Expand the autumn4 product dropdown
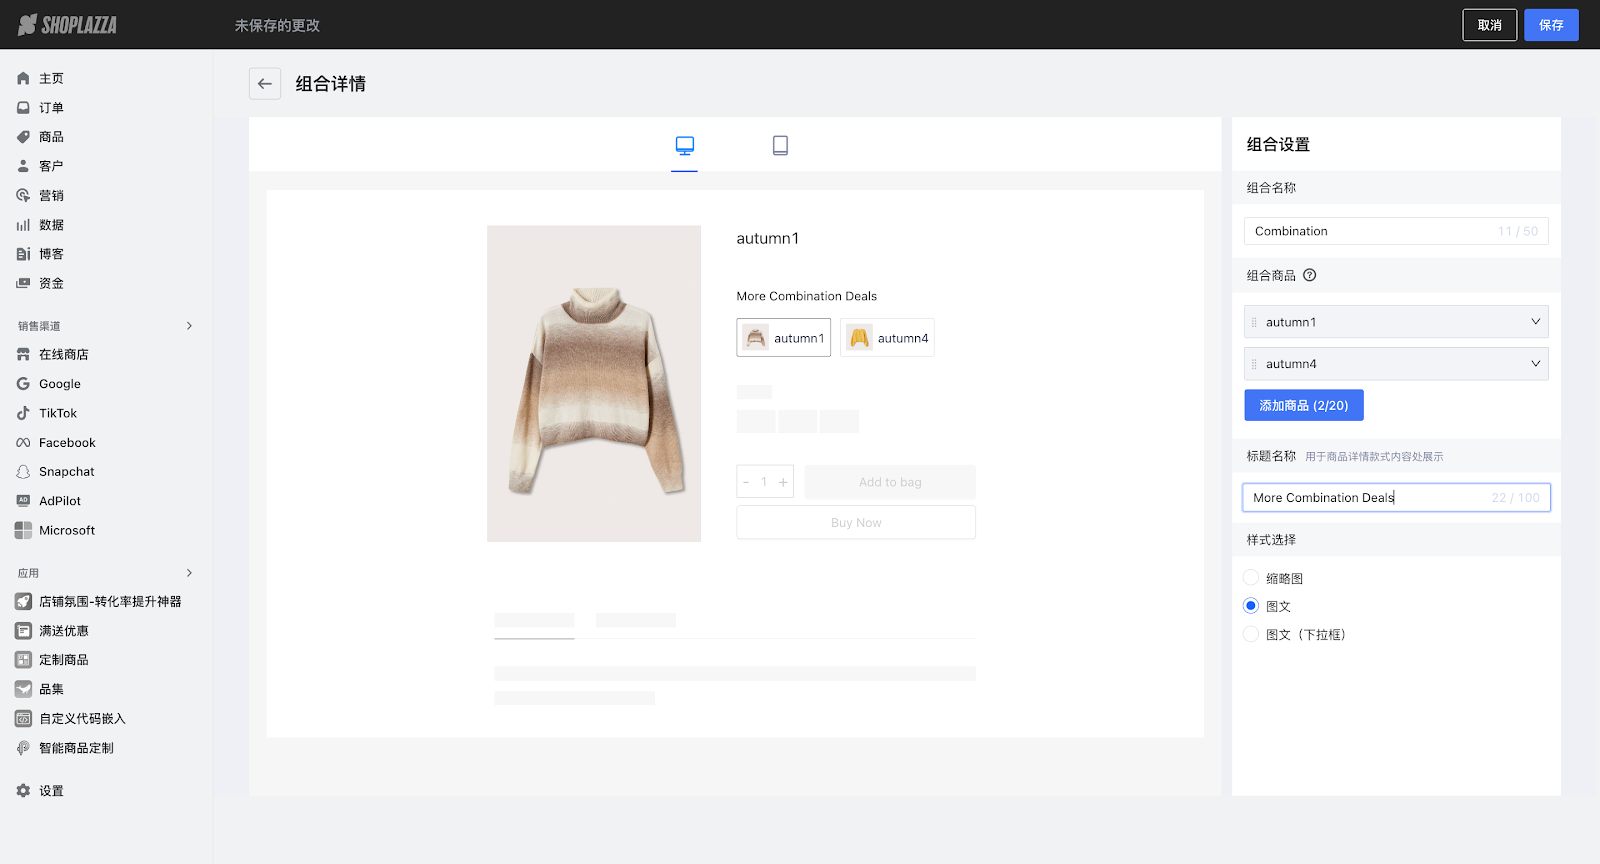This screenshot has width=1600, height=864. point(1535,364)
